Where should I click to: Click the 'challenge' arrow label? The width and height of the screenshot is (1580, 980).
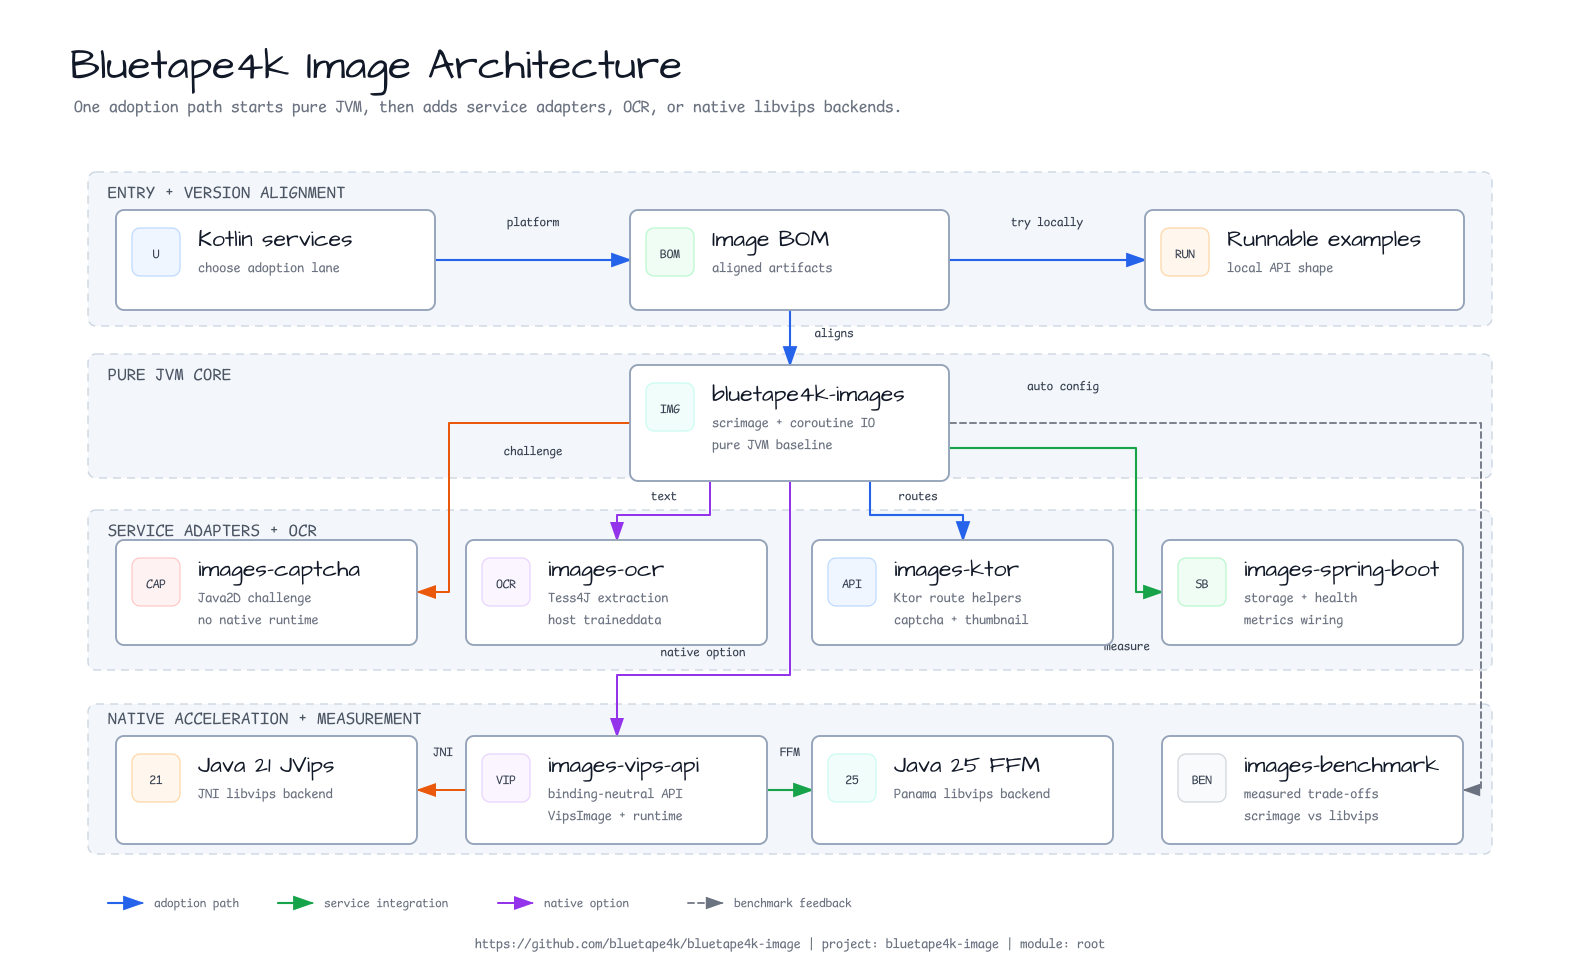point(533,451)
